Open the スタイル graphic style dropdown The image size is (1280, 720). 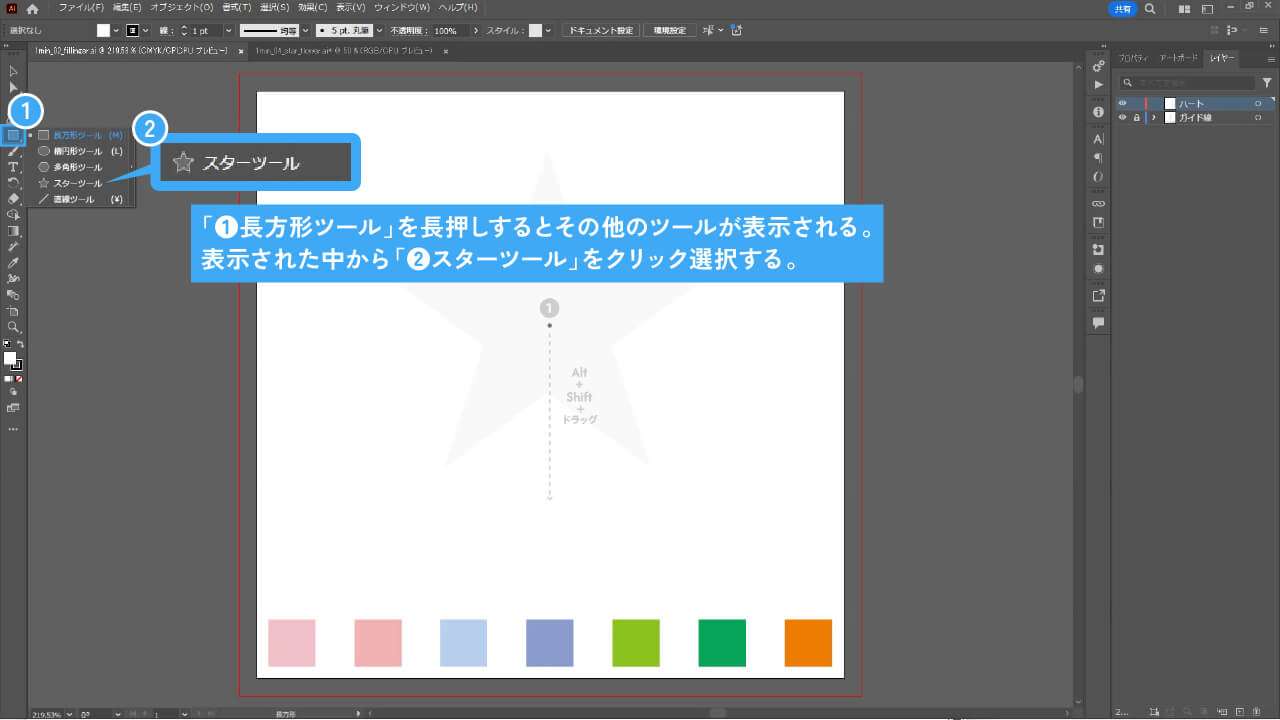pos(547,31)
